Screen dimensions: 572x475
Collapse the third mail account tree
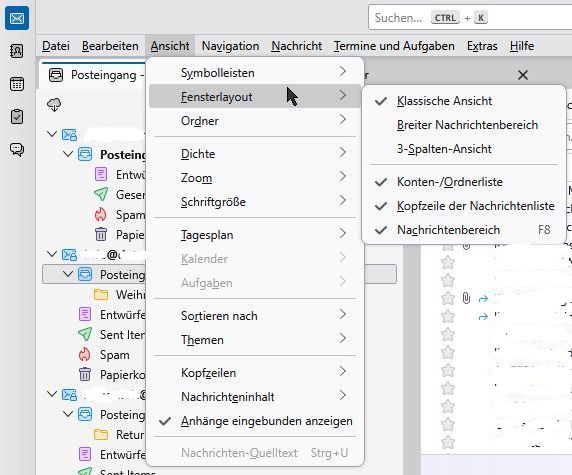click(x=52, y=394)
